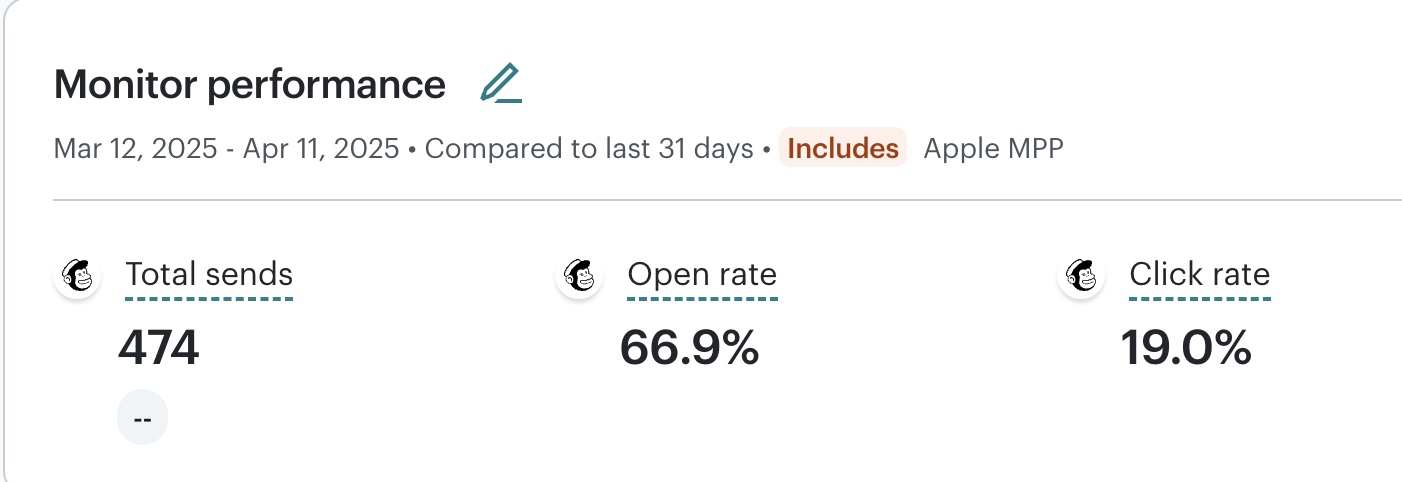Open the Open rate metric label
The width and height of the screenshot is (1402, 482).
pos(702,275)
